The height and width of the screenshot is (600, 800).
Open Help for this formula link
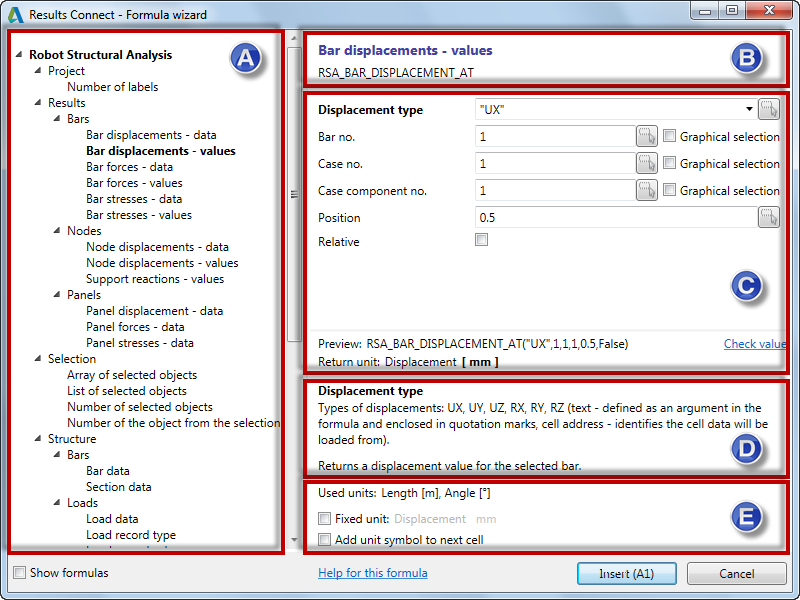[373, 572]
